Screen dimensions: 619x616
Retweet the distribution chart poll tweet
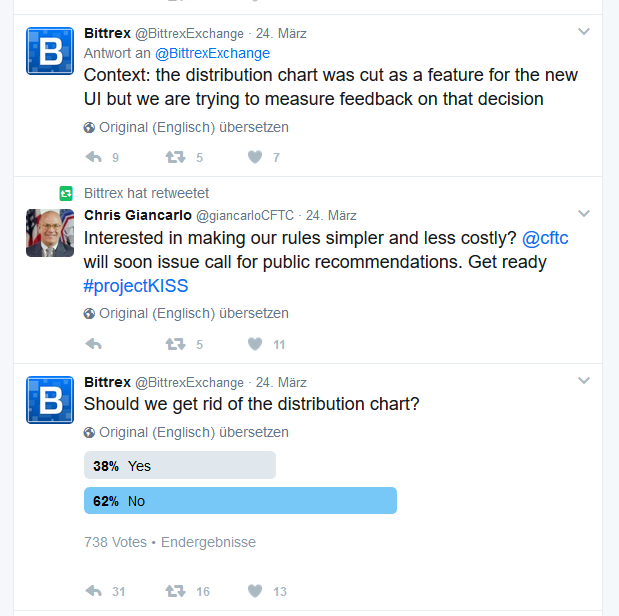coord(175,591)
